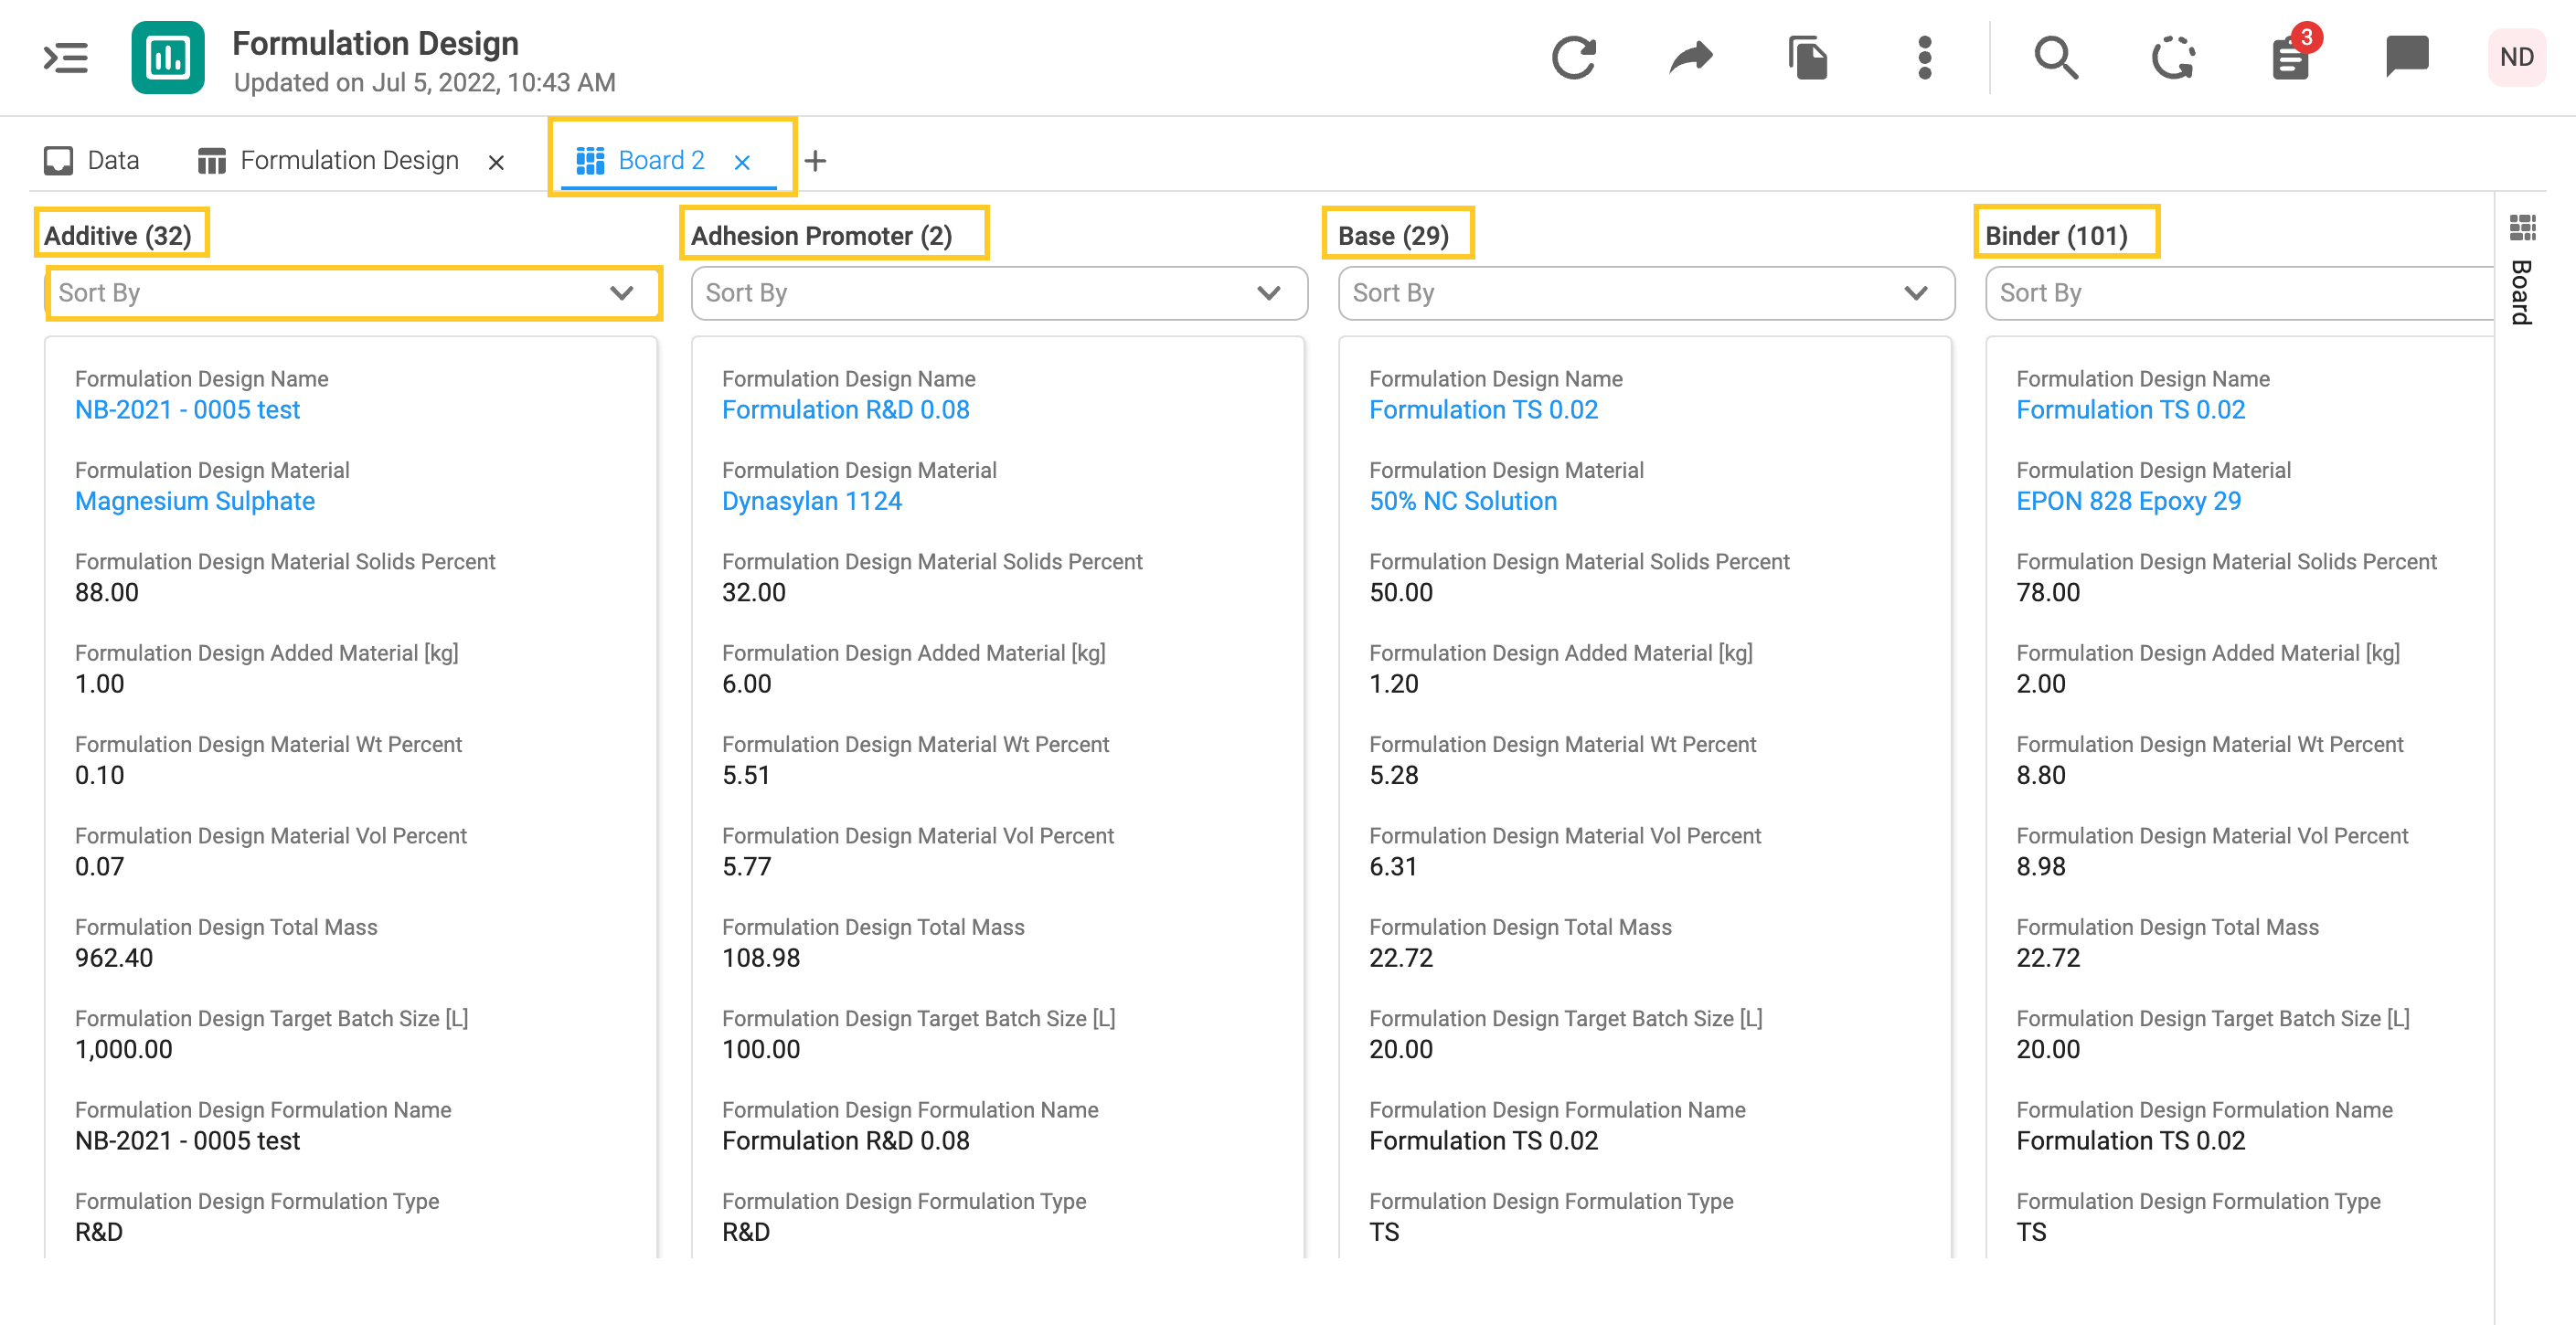
Task: Open Sort By dropdown under Base
Action: click(x=1646, y=293)
